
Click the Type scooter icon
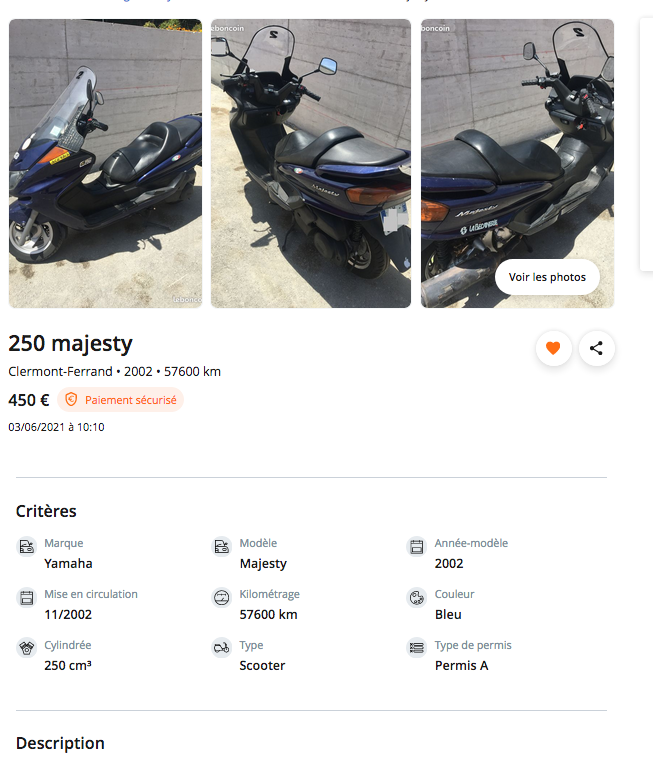pyautogui.click(x=222, y=648)
